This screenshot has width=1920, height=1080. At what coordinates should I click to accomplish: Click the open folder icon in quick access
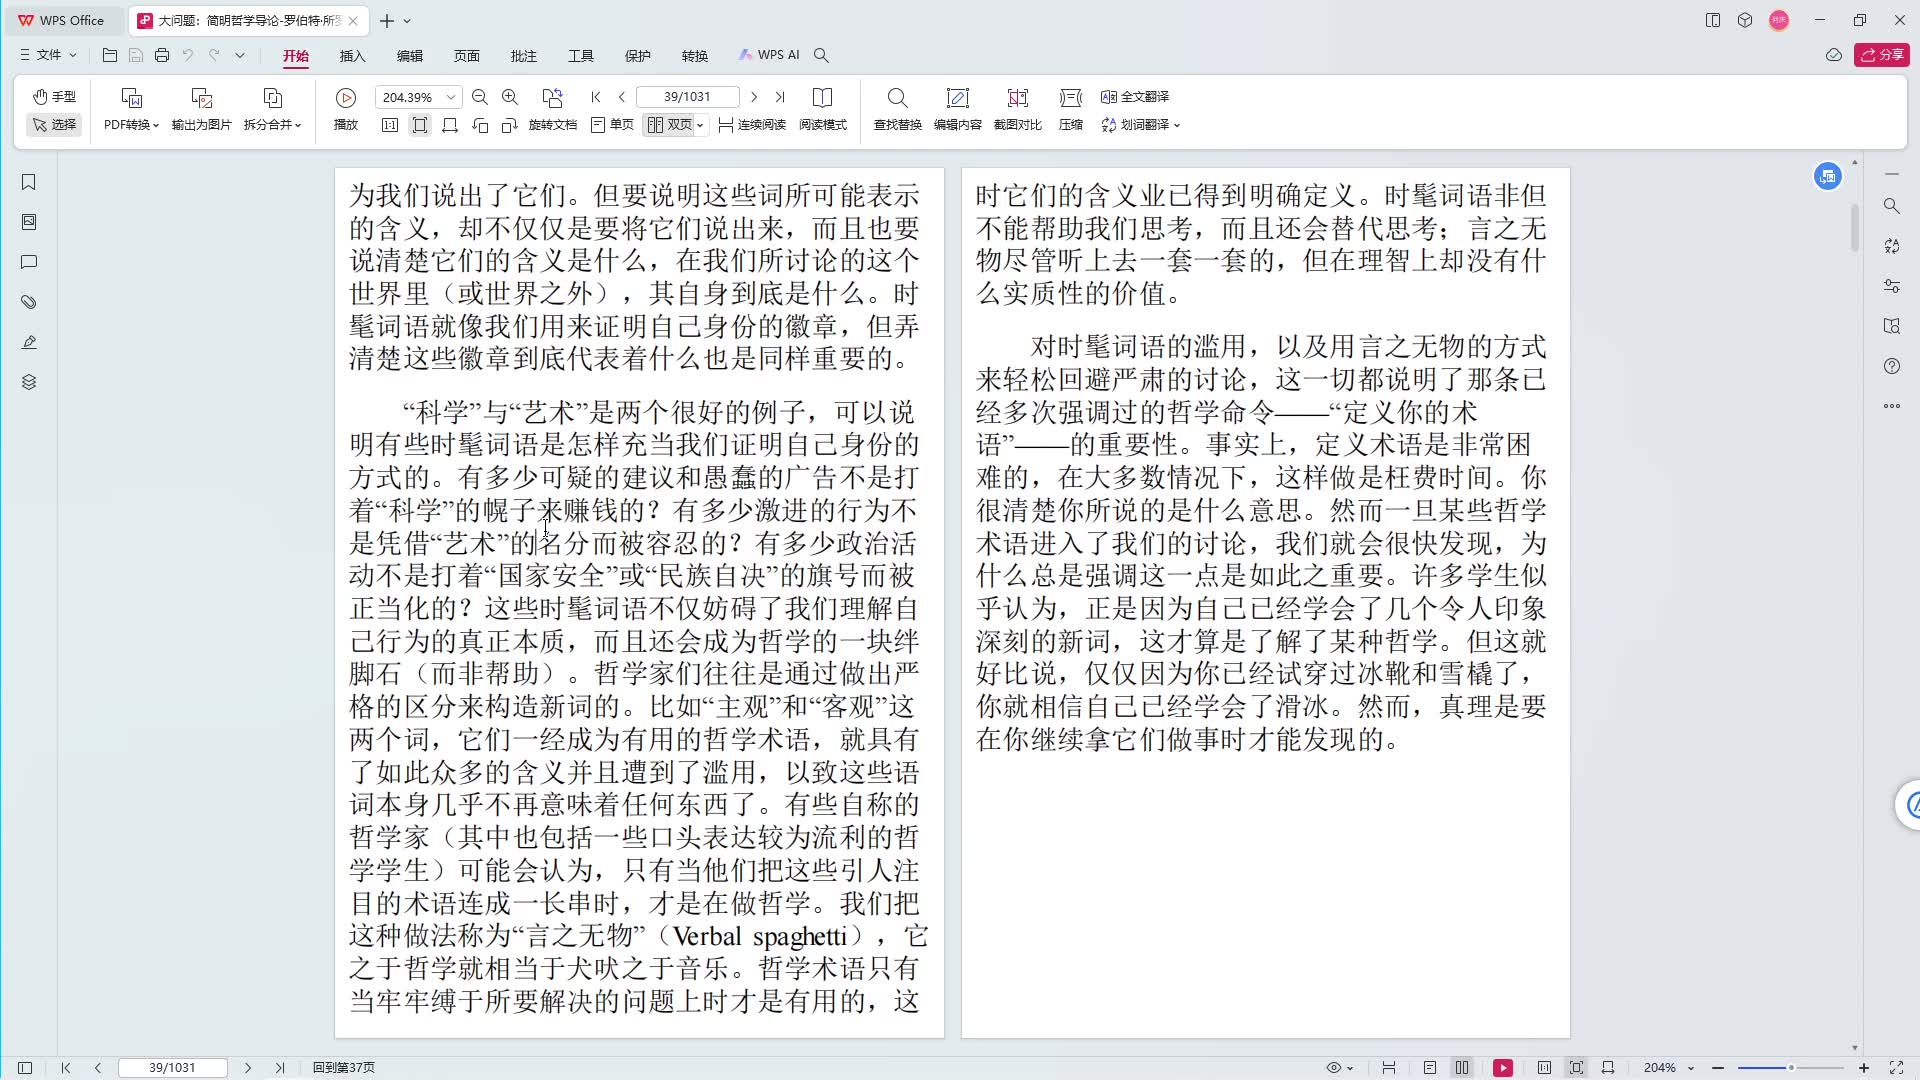click(x=110, y=55)
